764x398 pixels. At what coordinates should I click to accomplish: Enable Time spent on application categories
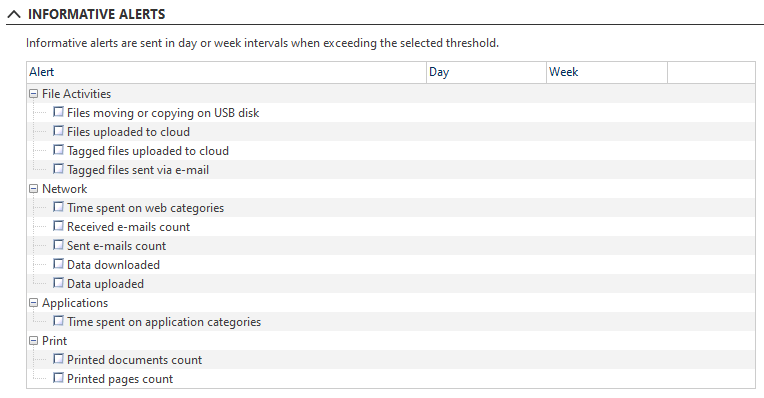58,321
